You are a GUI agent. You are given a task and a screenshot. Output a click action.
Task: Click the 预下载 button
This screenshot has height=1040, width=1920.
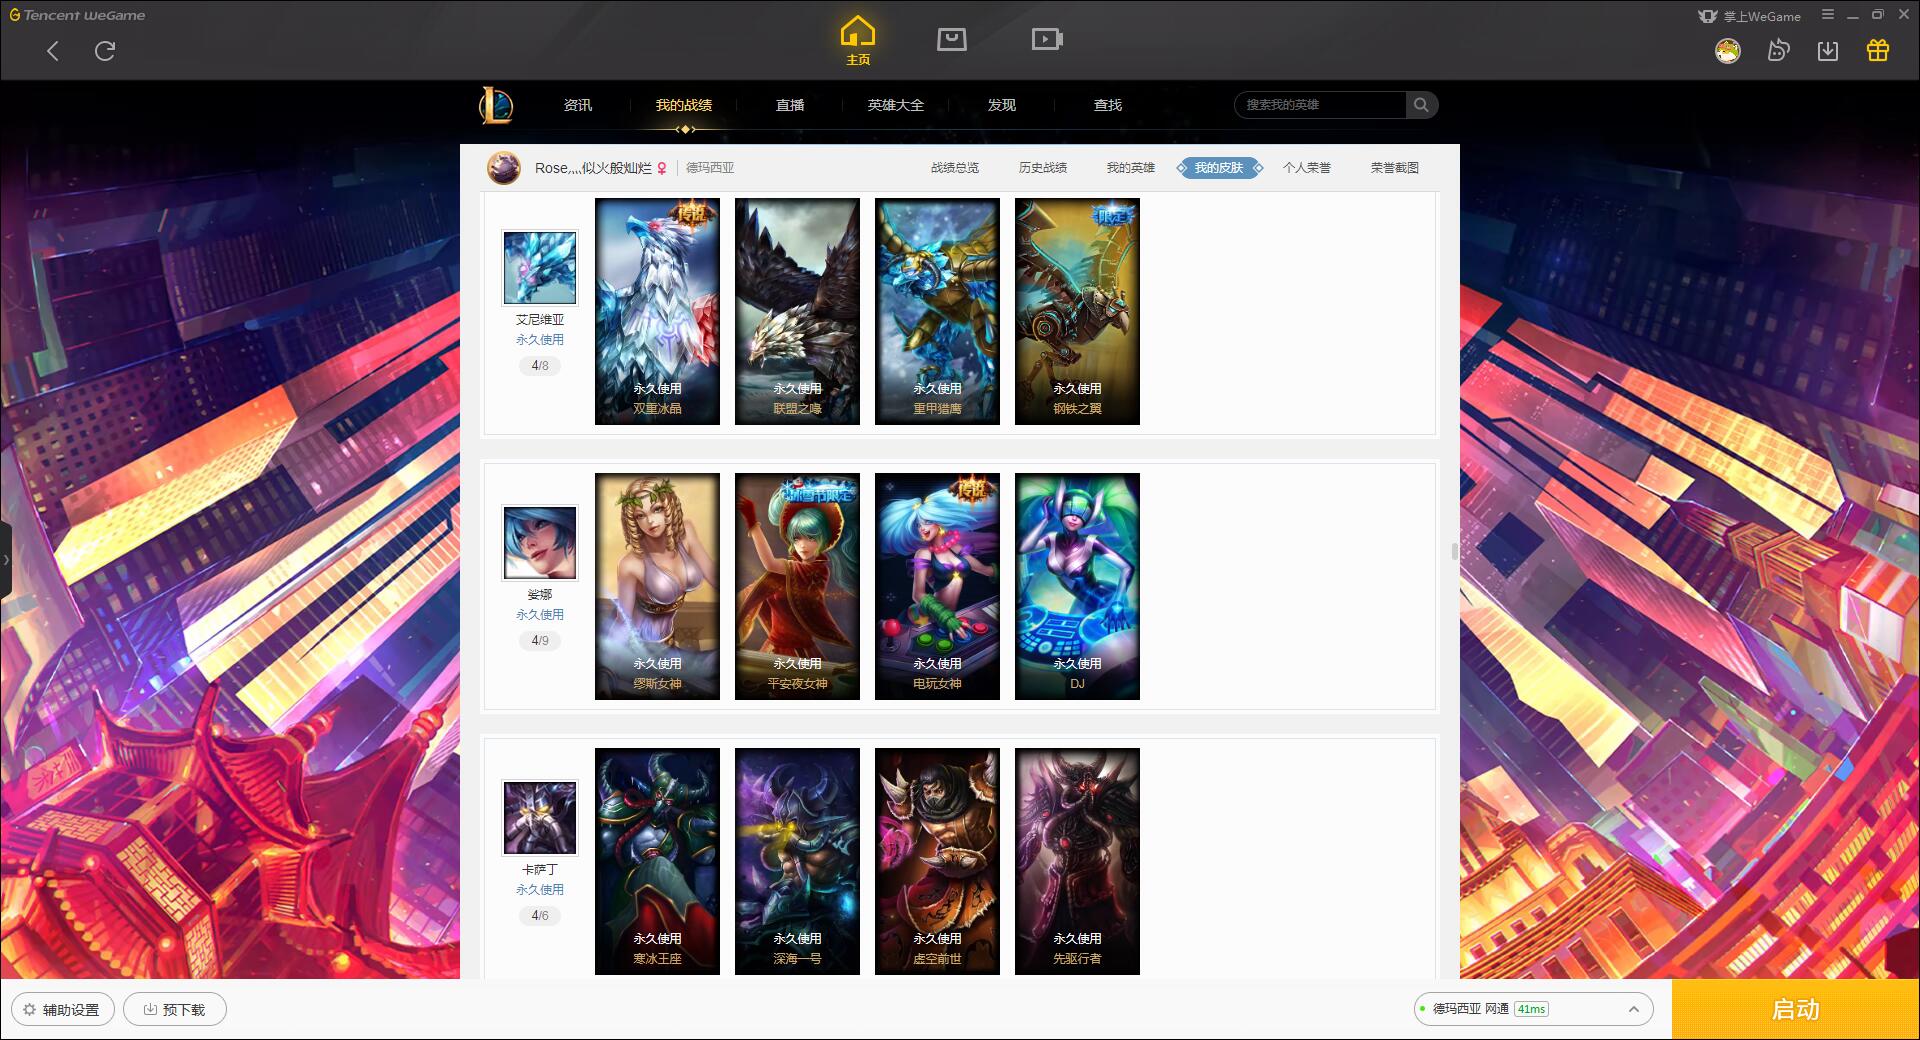click(x=175, y=1009)
